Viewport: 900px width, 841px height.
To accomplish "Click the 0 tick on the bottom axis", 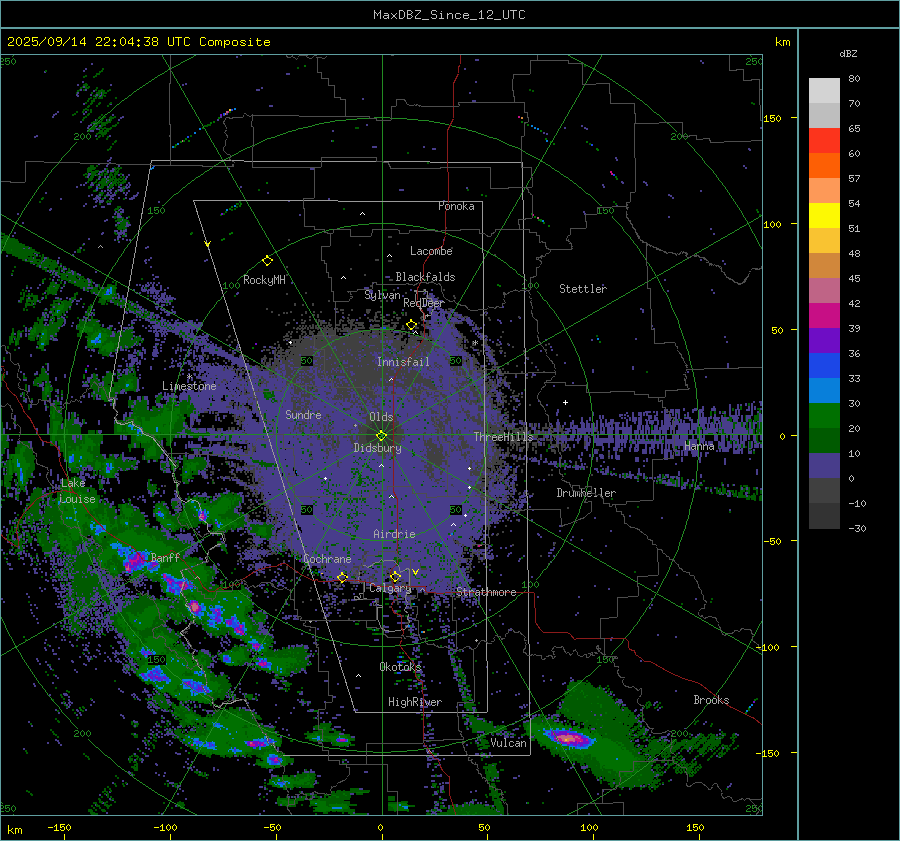I will [381, 828].
